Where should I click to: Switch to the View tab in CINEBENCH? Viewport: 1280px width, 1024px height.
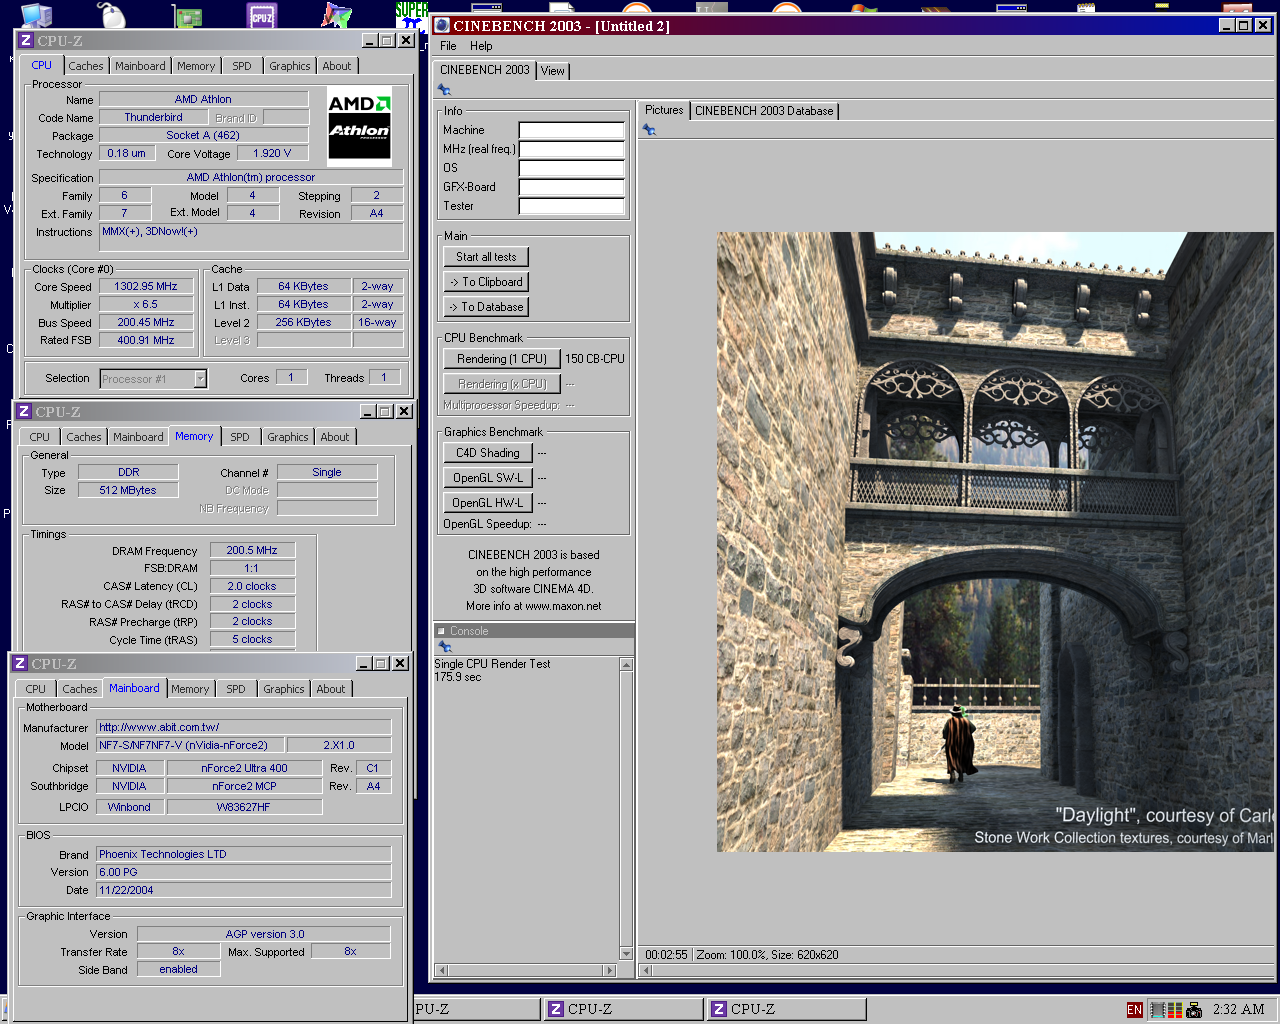pos(553,71)
